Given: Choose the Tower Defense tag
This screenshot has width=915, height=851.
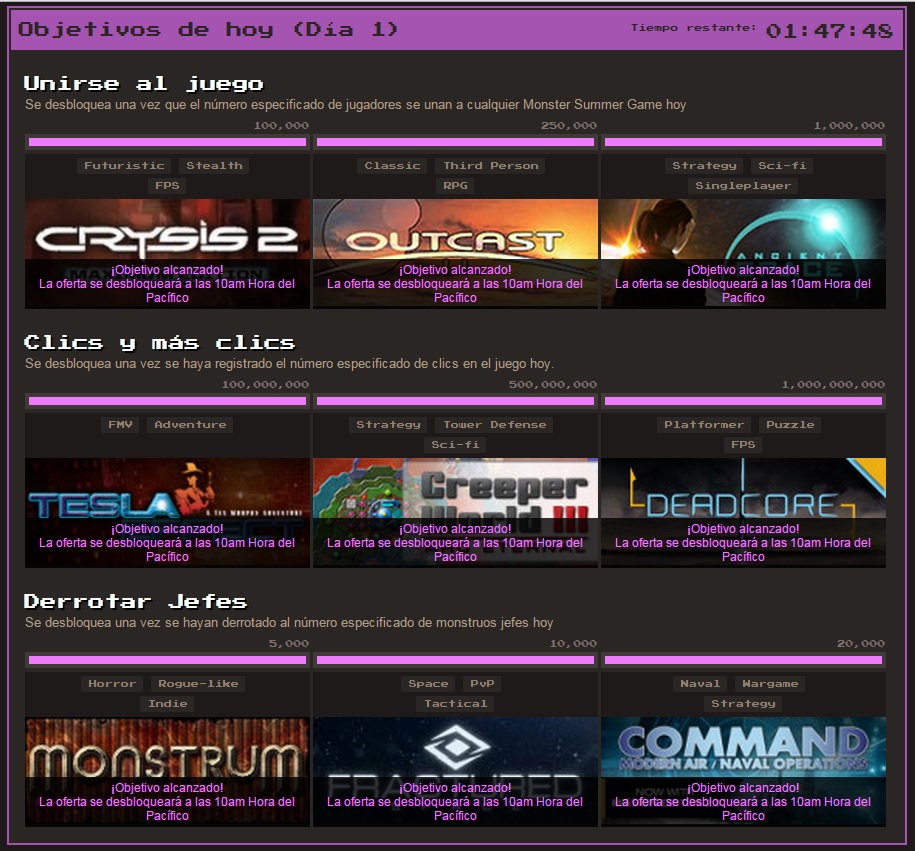Looking at the screenshot, I should (495, 425).
